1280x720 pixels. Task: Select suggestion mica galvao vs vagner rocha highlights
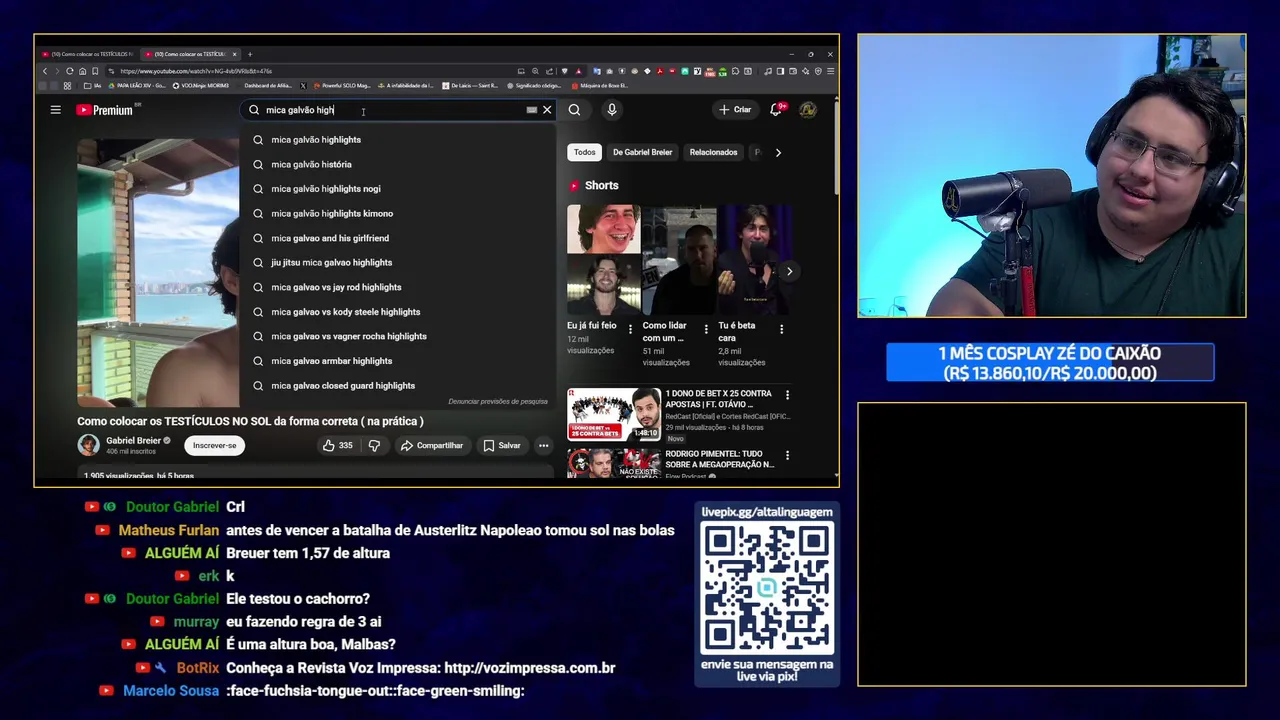pyautogui.click(x=397, y=336)
